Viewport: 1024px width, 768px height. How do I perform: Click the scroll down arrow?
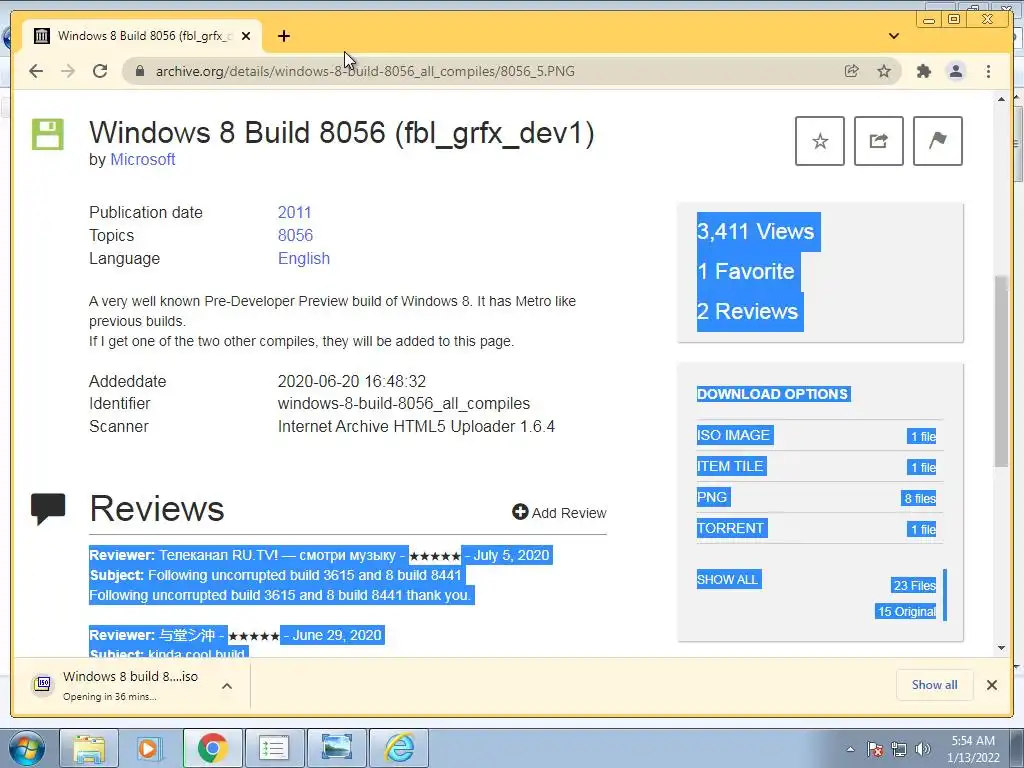pos(1001,648)
